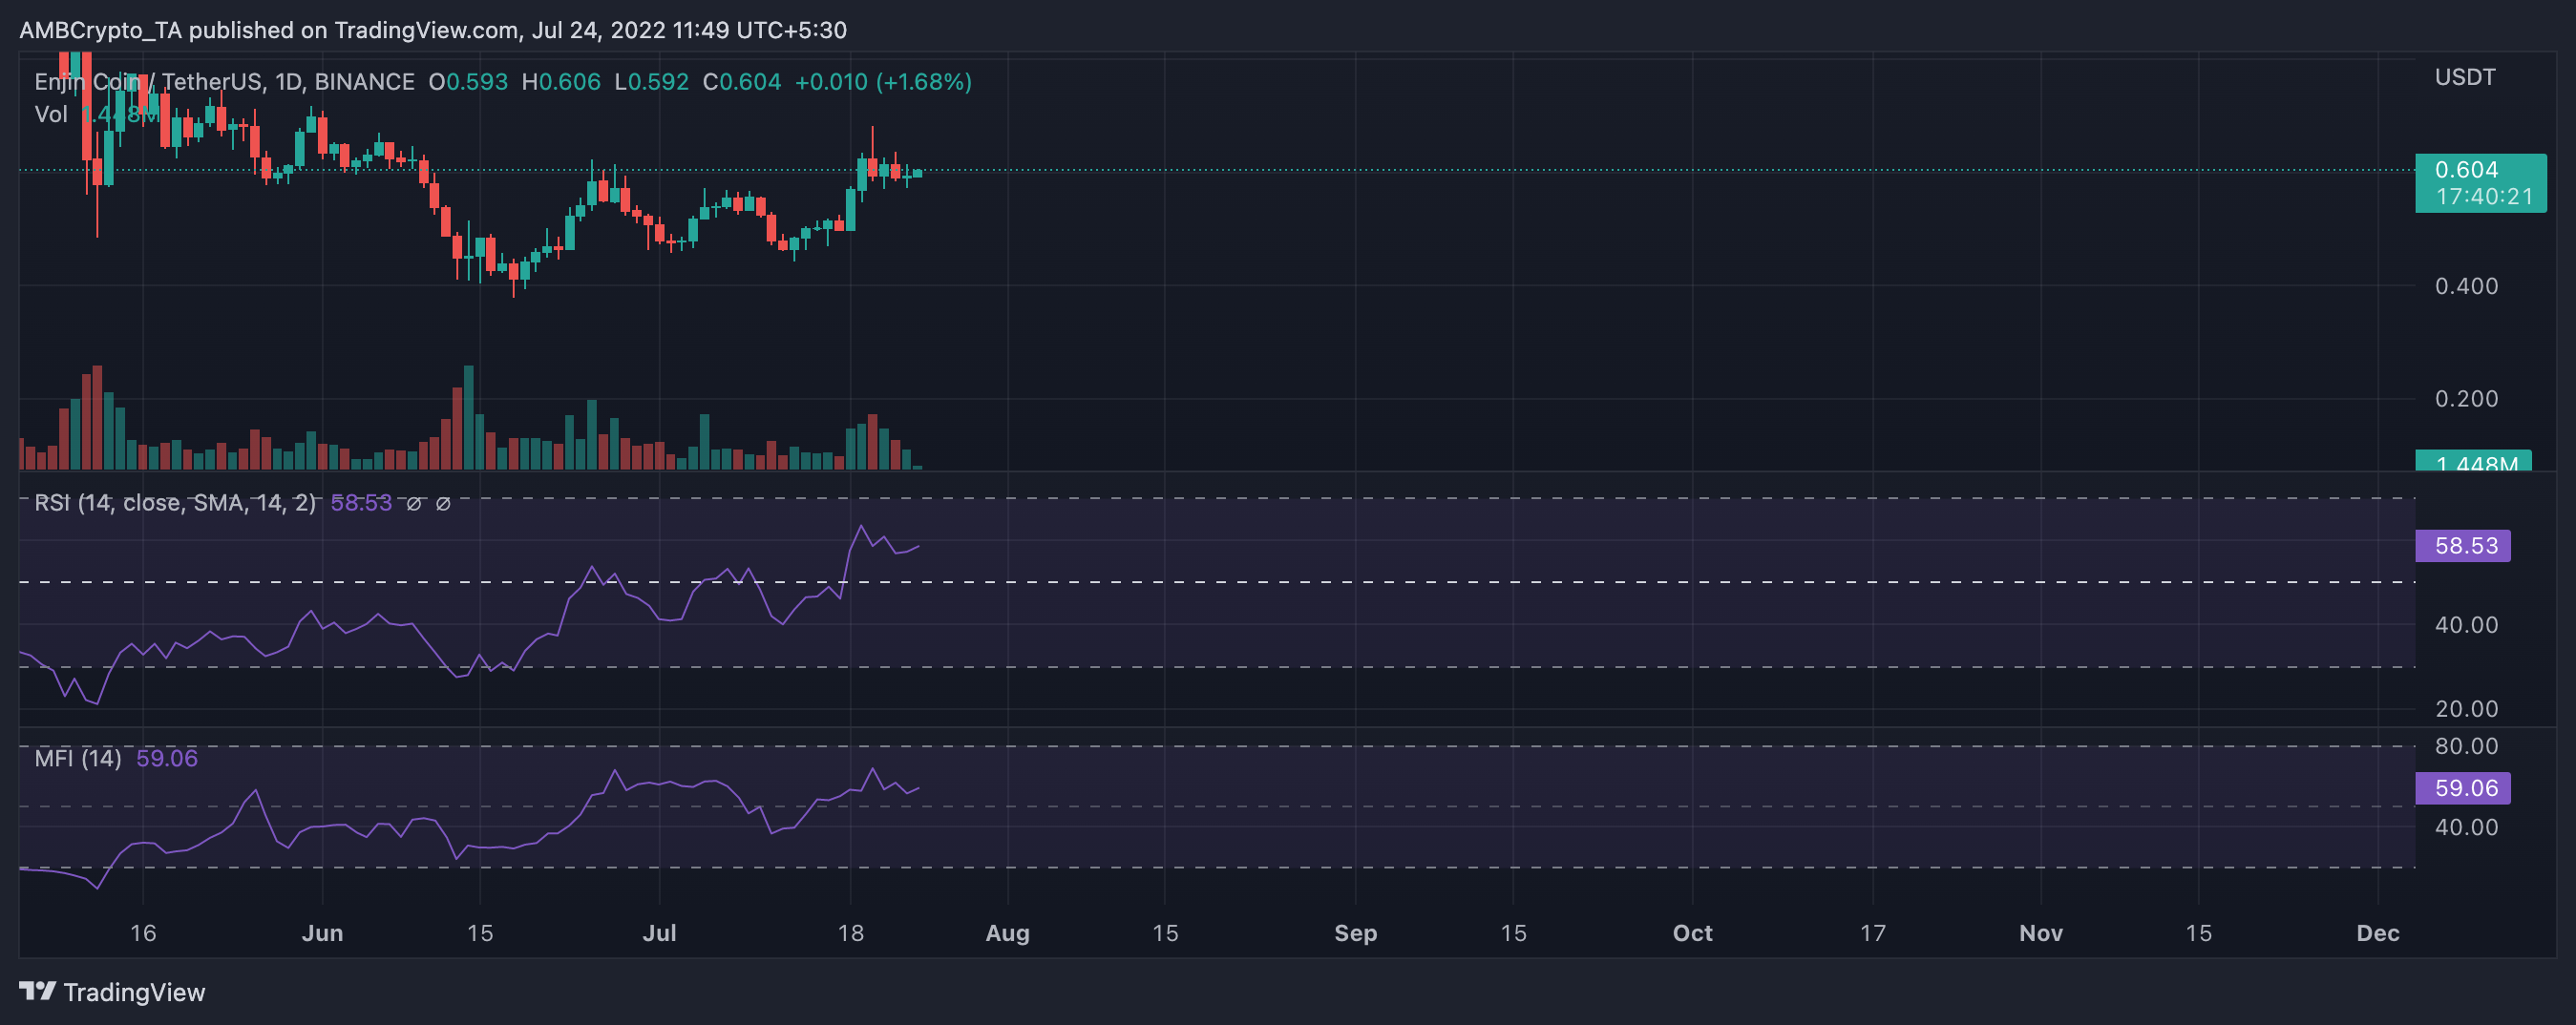Click the Oct label on the time axis

click(1692, 932)
